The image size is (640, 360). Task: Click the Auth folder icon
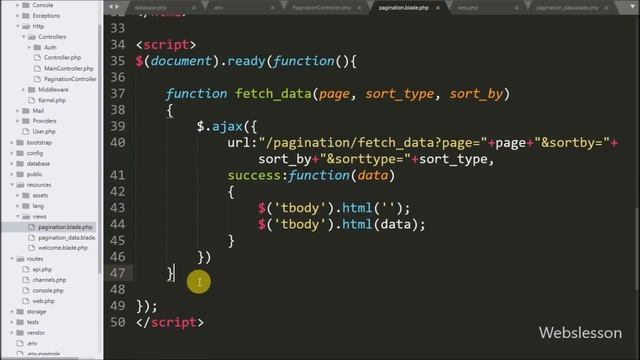37,47
